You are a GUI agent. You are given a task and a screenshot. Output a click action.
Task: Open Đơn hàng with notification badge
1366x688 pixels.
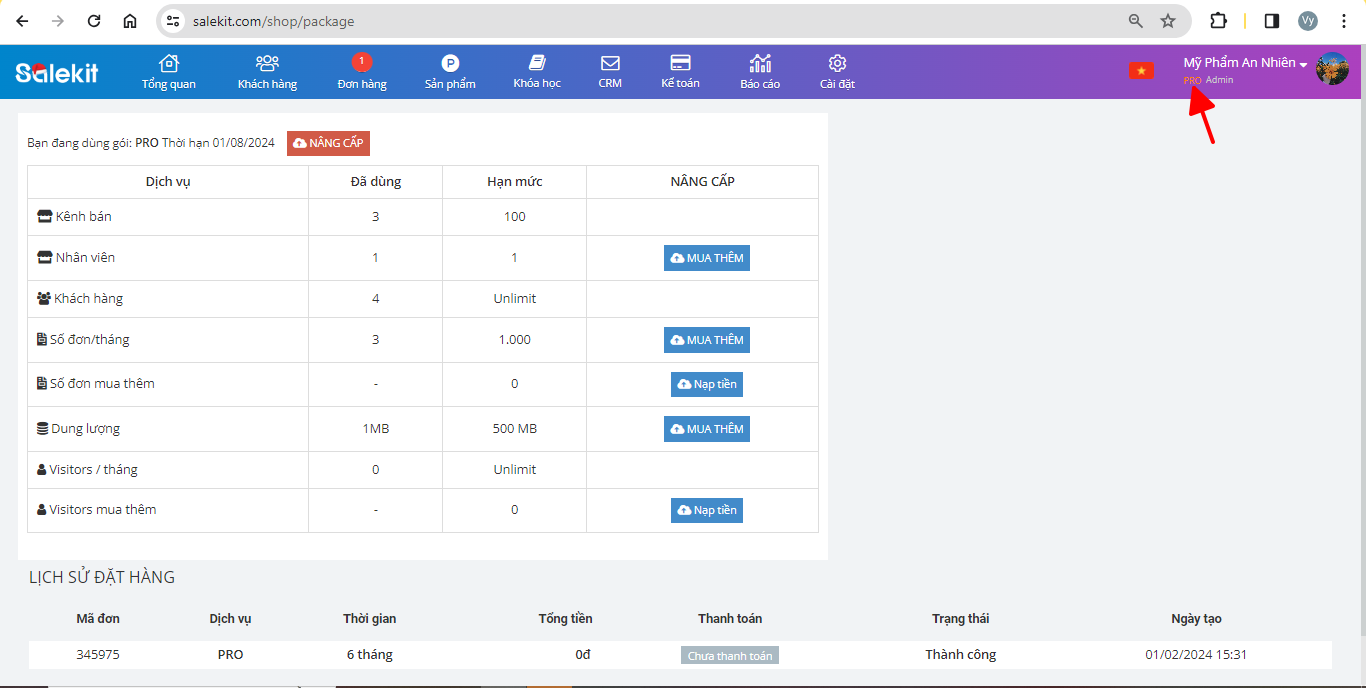coord(361,64)
